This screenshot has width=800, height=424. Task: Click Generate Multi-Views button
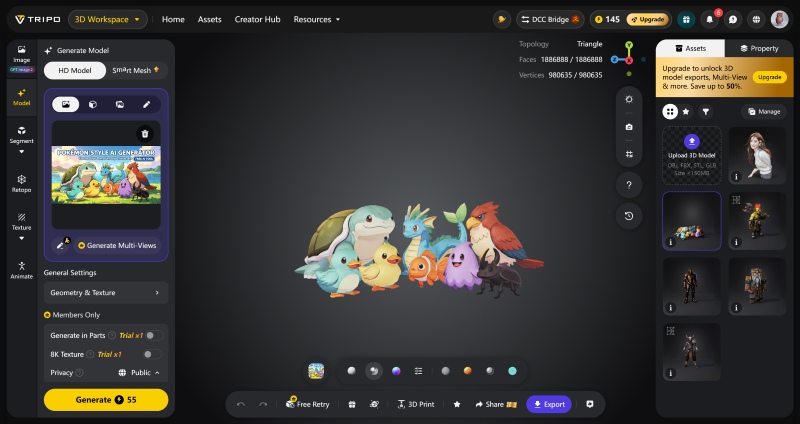pyautogui.click(x=117, y=245)
